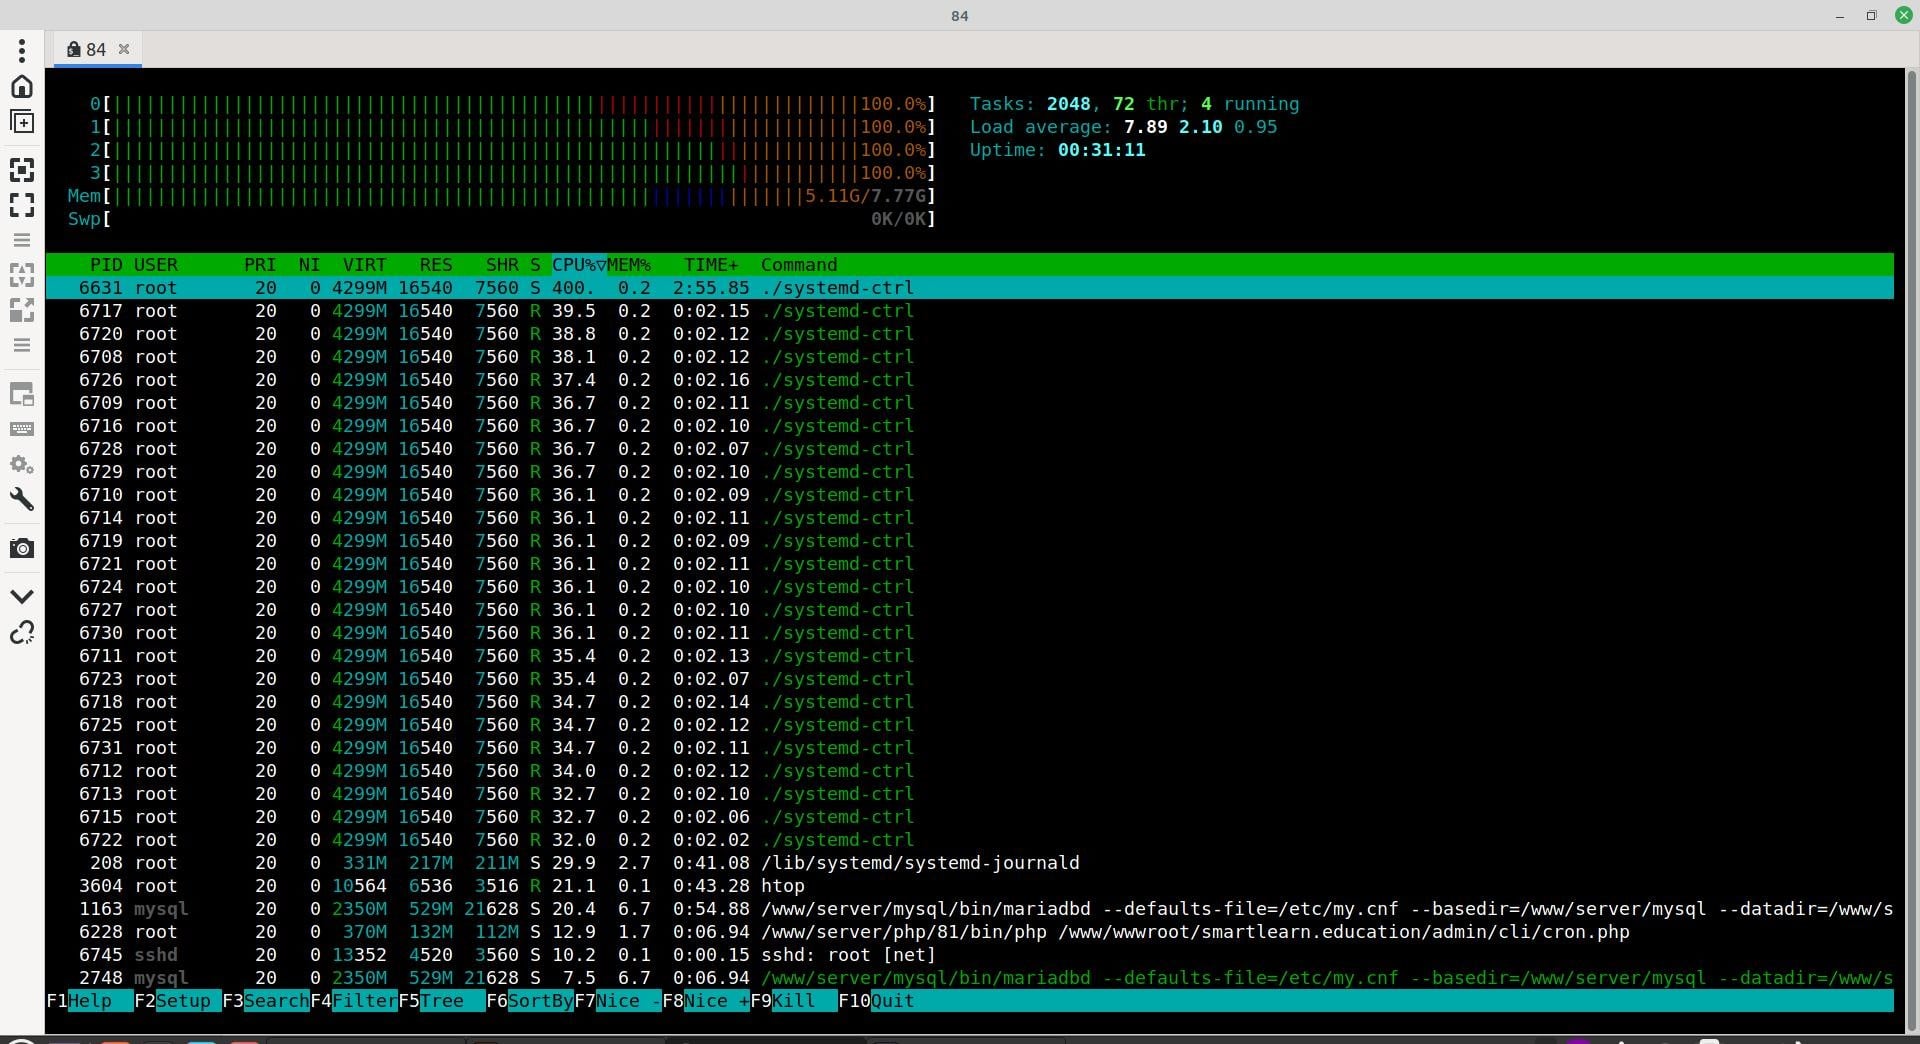The height and width of the screenshot is (1044, 1920).
Task: Open F6 SortBy options in htop
Action: click(529, 1001)
